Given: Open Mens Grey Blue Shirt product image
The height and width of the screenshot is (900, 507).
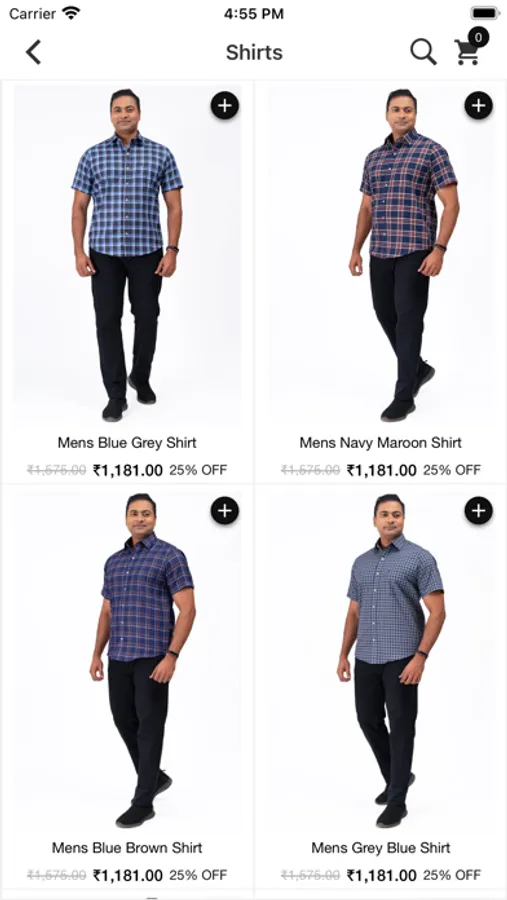Looking at the screenshot, I should [x=381, y=661].
